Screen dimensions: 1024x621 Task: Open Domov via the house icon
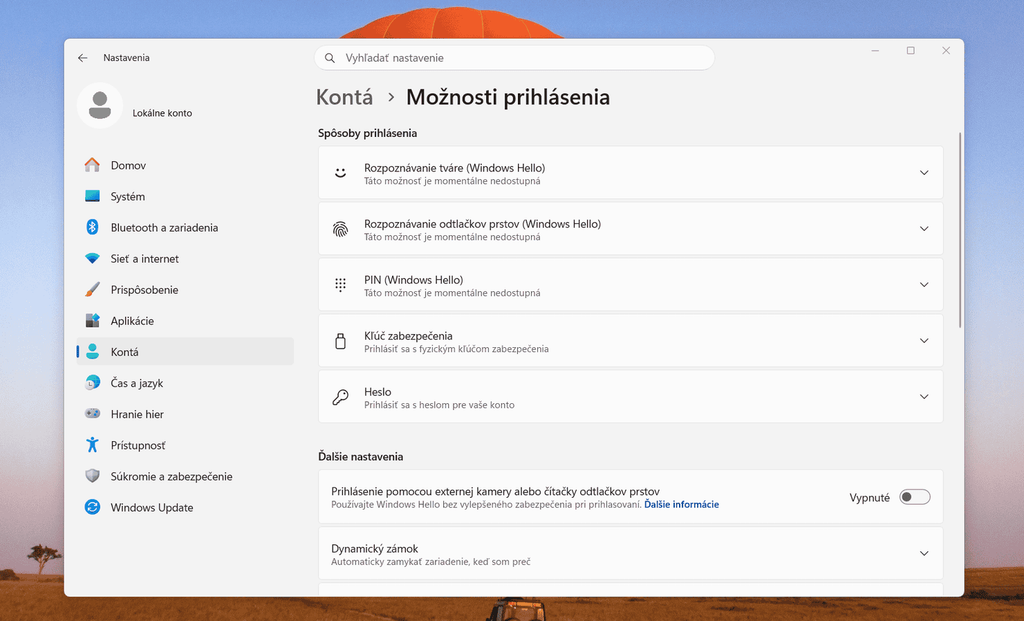92,165
